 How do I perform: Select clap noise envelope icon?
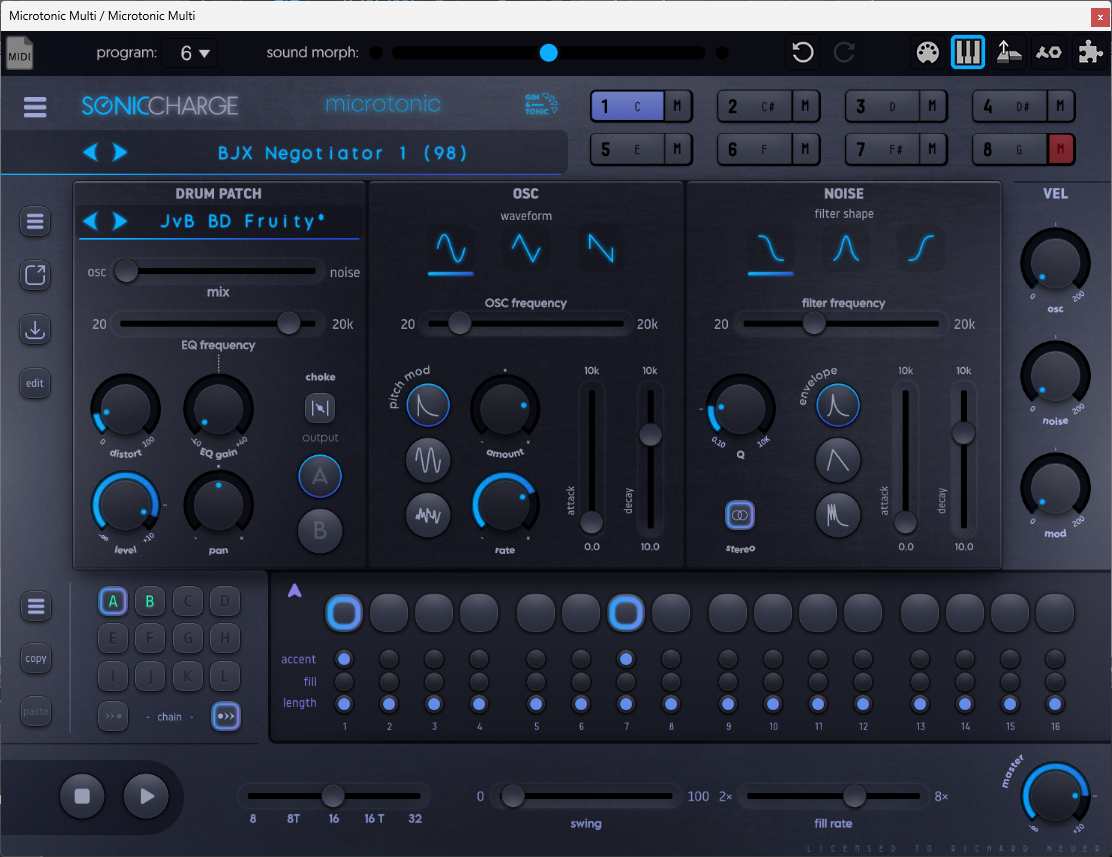[x=838, y=514]
